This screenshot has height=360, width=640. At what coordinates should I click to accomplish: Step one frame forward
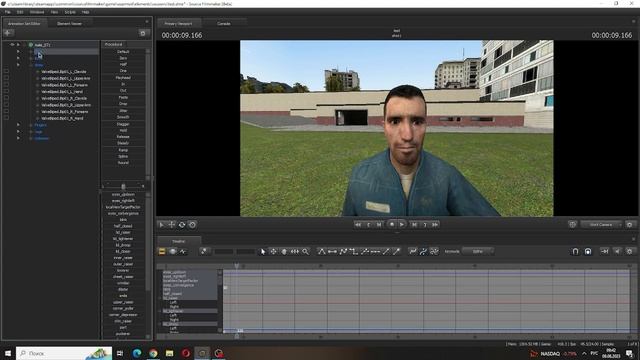click(x=414, y=224)
